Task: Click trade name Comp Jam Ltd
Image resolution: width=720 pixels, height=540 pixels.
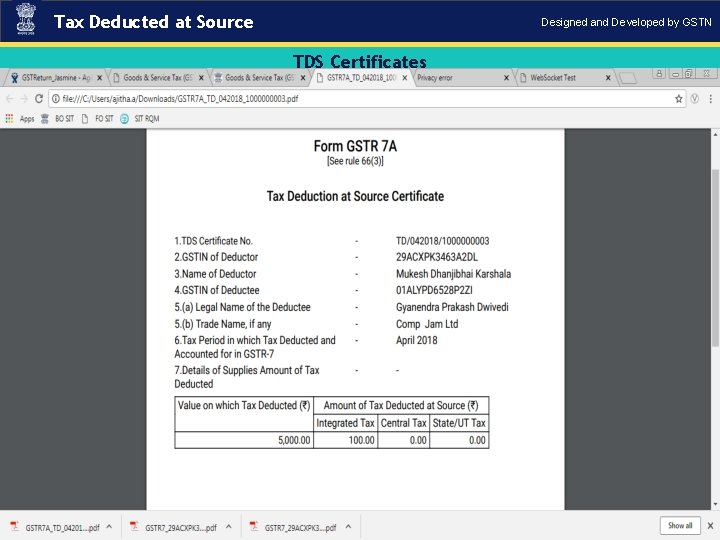Action: tap(427, 324)
